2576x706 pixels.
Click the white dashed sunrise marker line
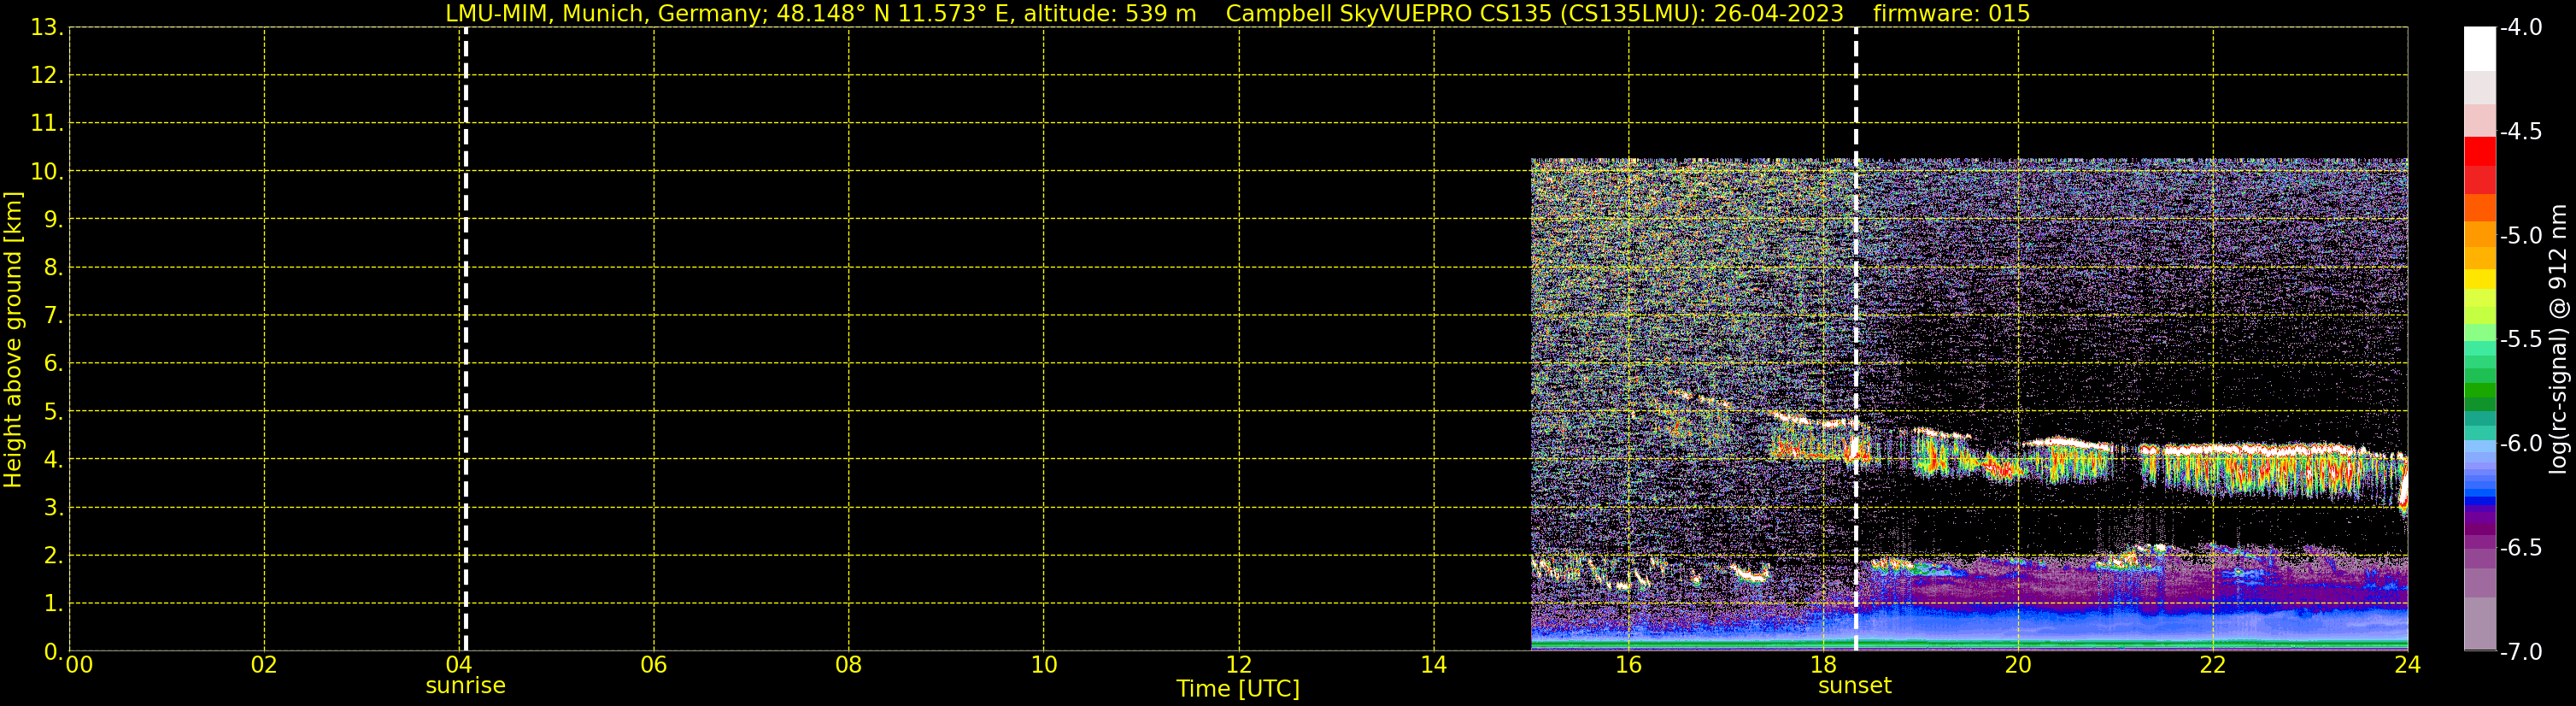point(466,339)
